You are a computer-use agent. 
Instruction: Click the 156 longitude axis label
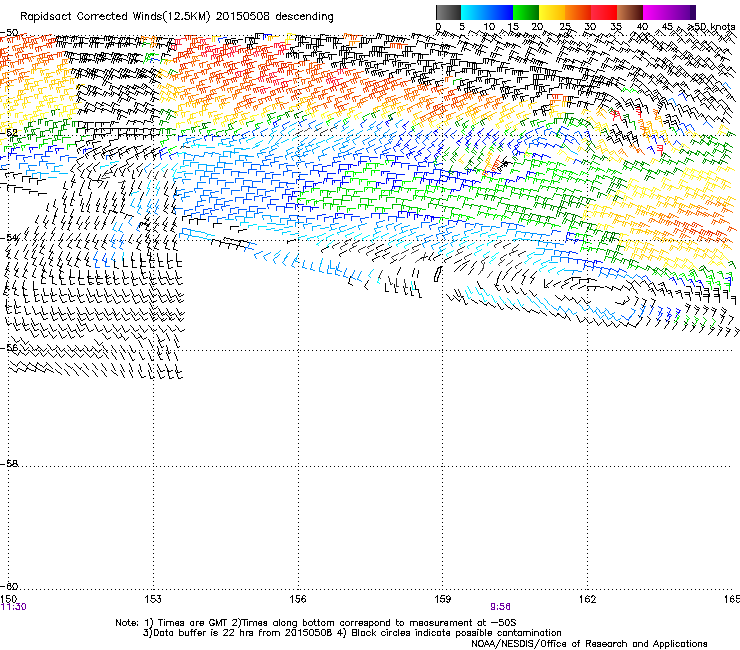click(x=298, y=599)
